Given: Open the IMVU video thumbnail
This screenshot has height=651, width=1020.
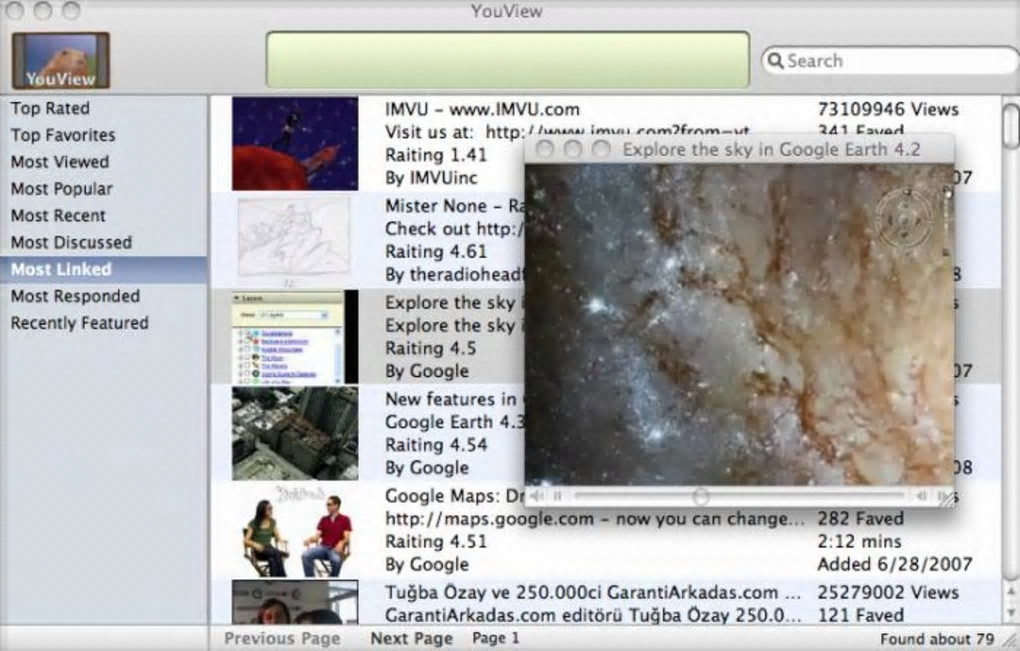Looking at the screenshot, I should 294,143.
